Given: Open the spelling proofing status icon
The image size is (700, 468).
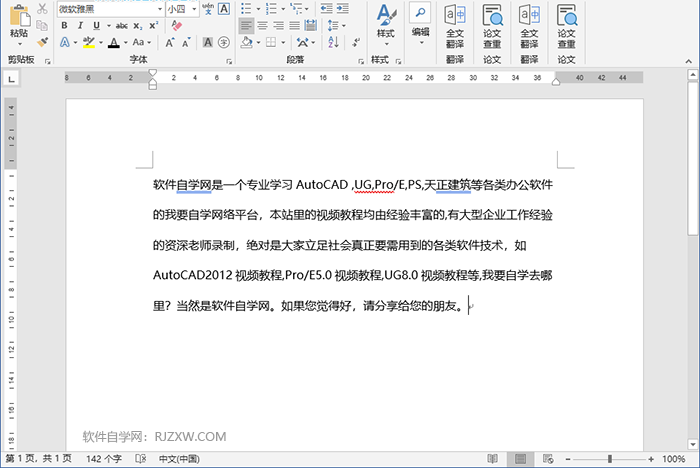Looking at the screenshot, I should 141,459.
